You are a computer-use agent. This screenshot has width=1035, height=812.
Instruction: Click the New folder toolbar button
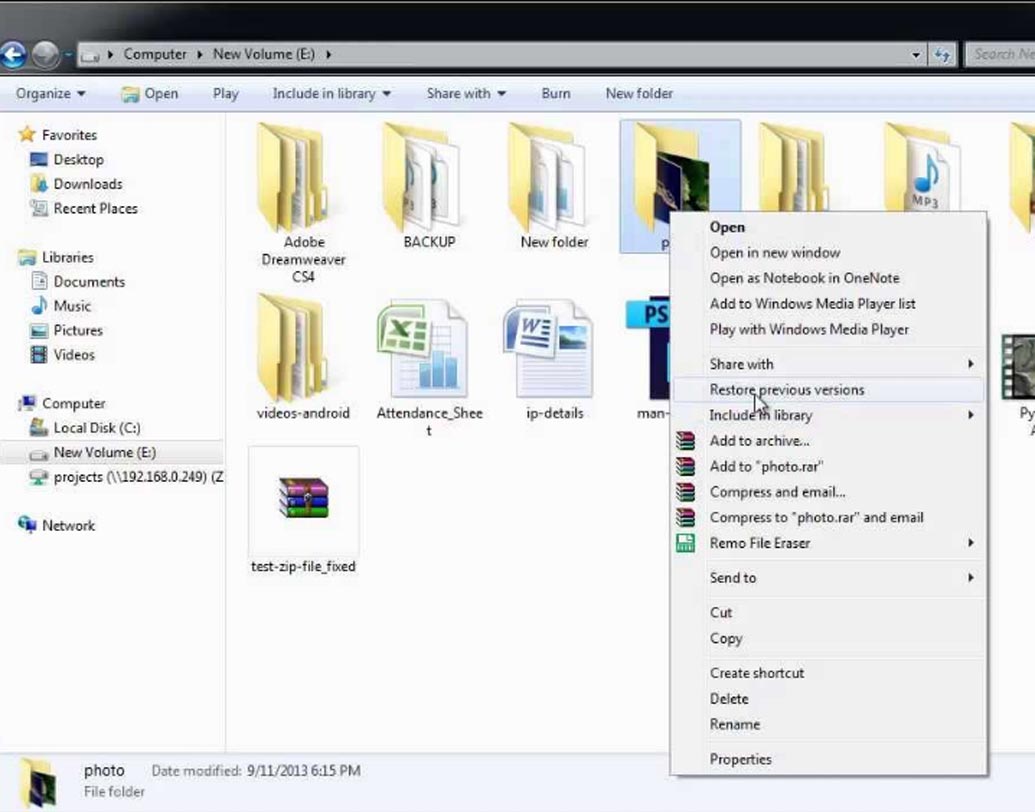coord(639,94)
